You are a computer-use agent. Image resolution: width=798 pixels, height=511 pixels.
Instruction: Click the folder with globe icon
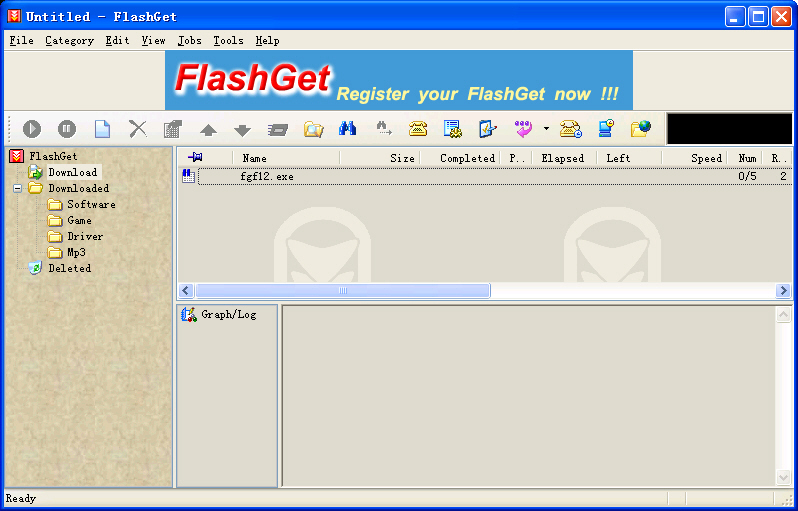click(641, 129)
